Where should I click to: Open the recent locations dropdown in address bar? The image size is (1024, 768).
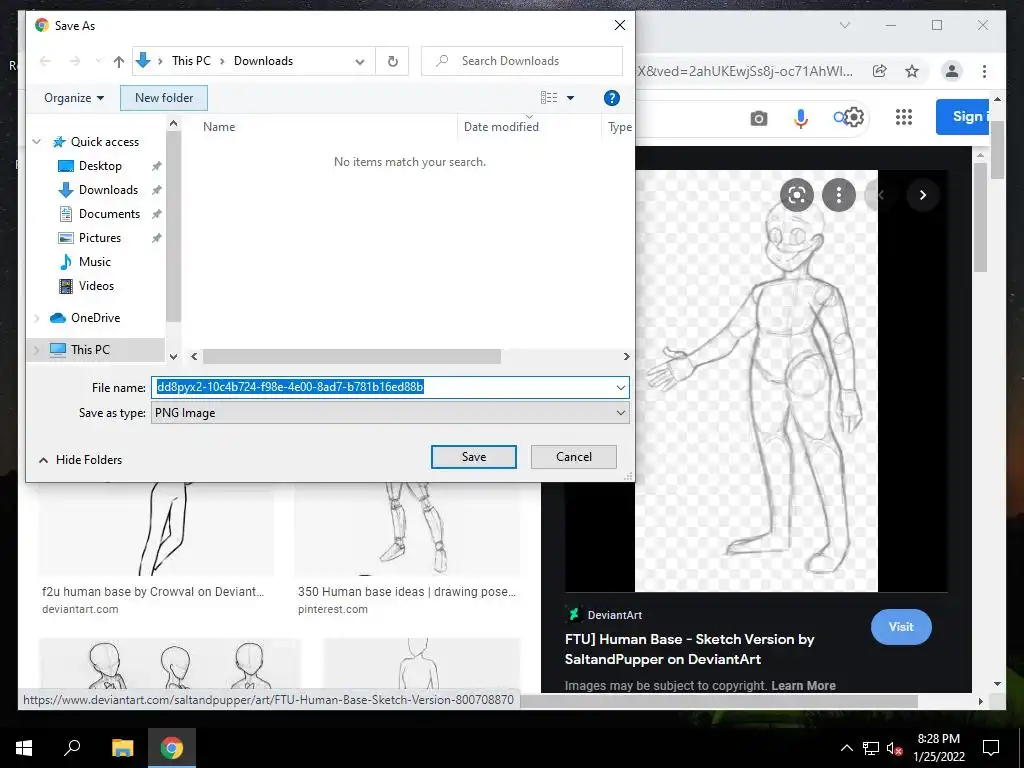[x=360, y=61]
